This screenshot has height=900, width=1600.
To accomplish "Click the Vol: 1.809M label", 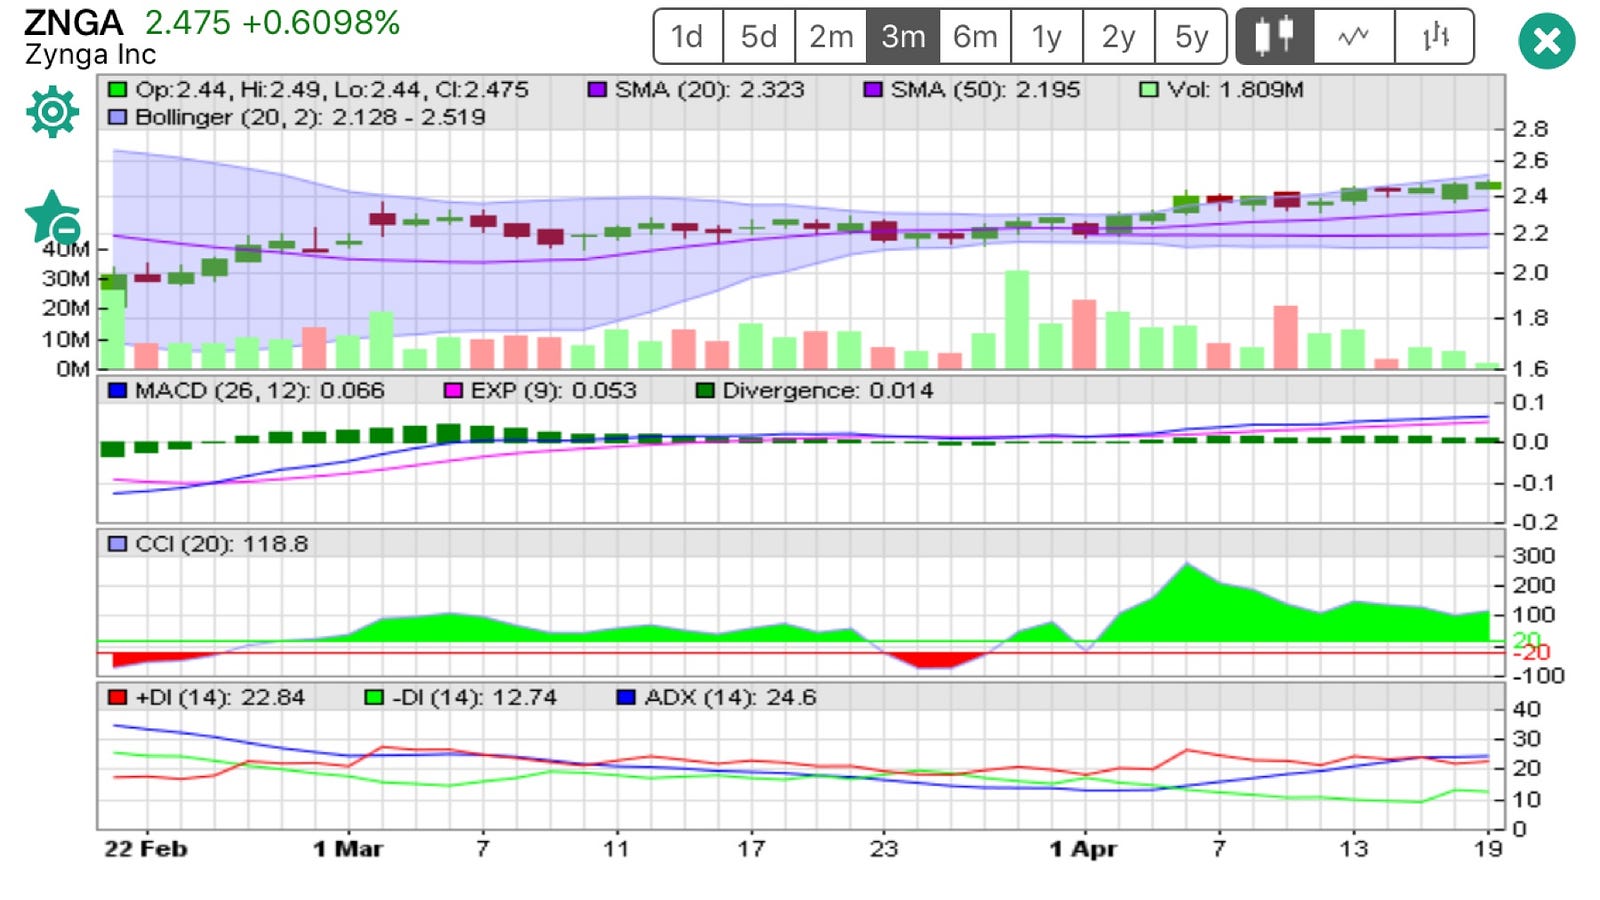I will pos(1236,90).
